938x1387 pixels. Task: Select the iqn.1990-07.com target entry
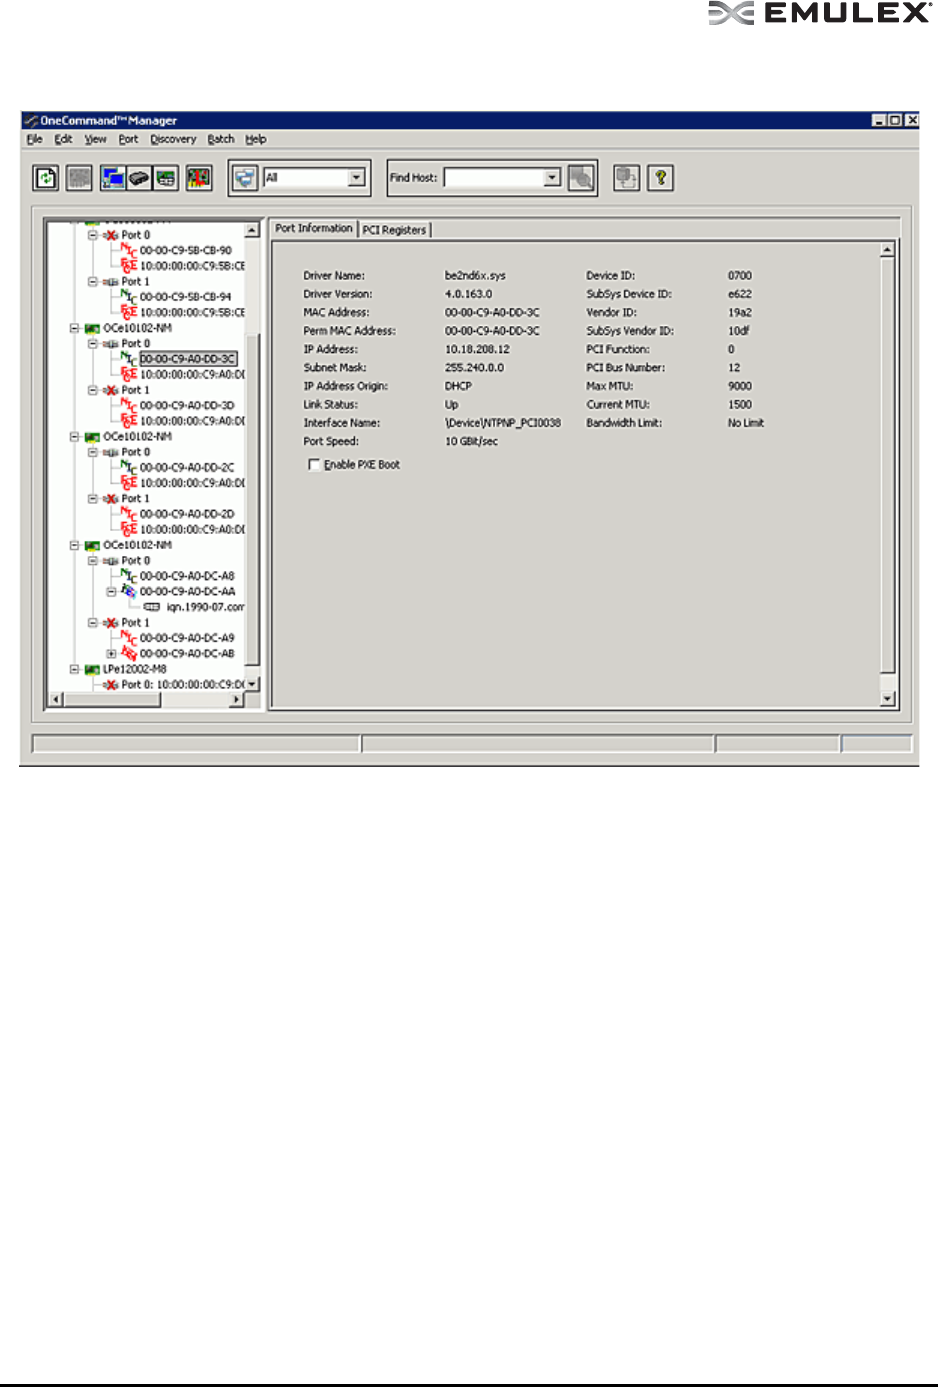(x=205, y=607)
